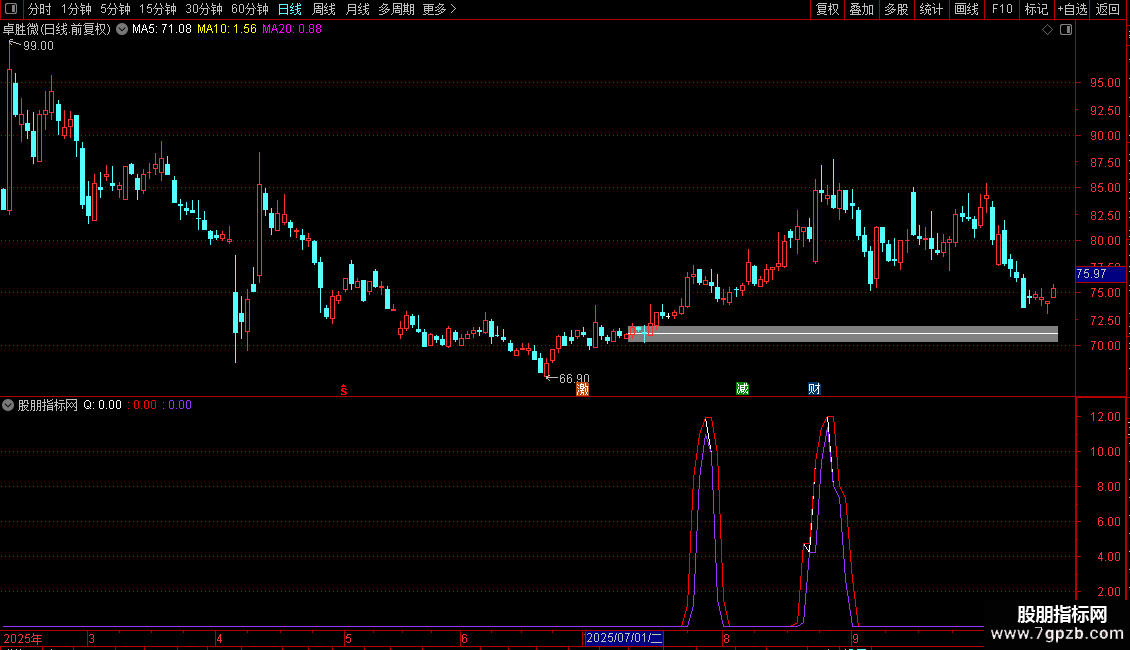Click the Q: 0.00 indicator value
Image resolution: width=1130 pixels, height=650 pixels.
[102, 405]
